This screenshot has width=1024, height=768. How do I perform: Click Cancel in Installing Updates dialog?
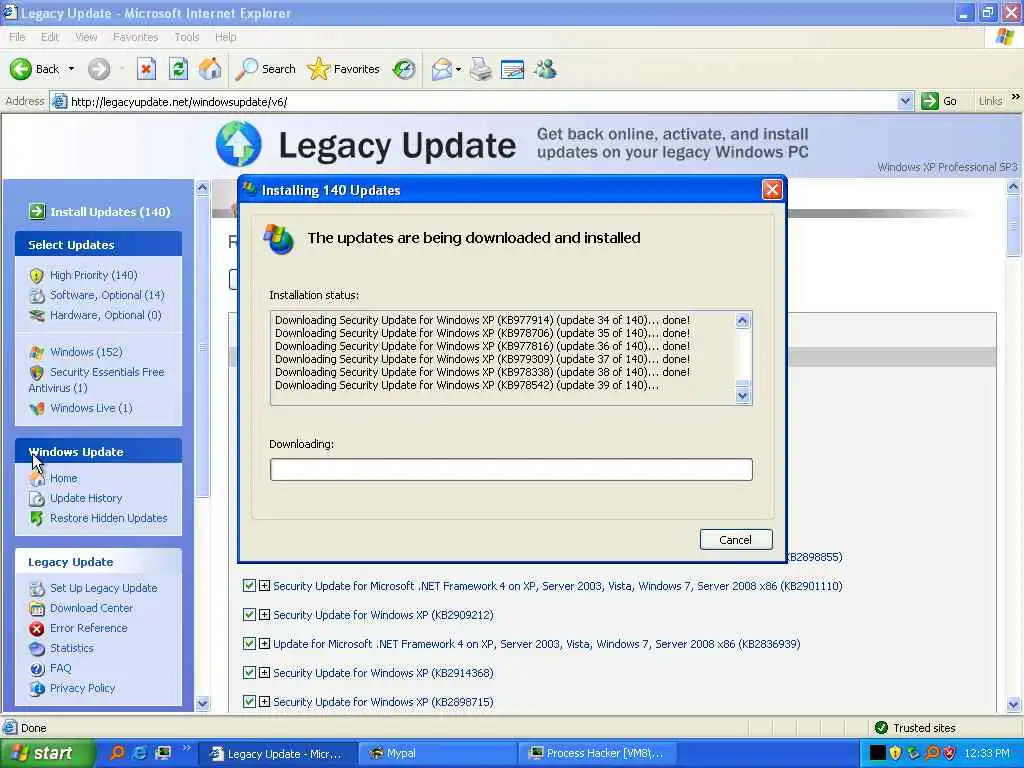click(736, 539)
